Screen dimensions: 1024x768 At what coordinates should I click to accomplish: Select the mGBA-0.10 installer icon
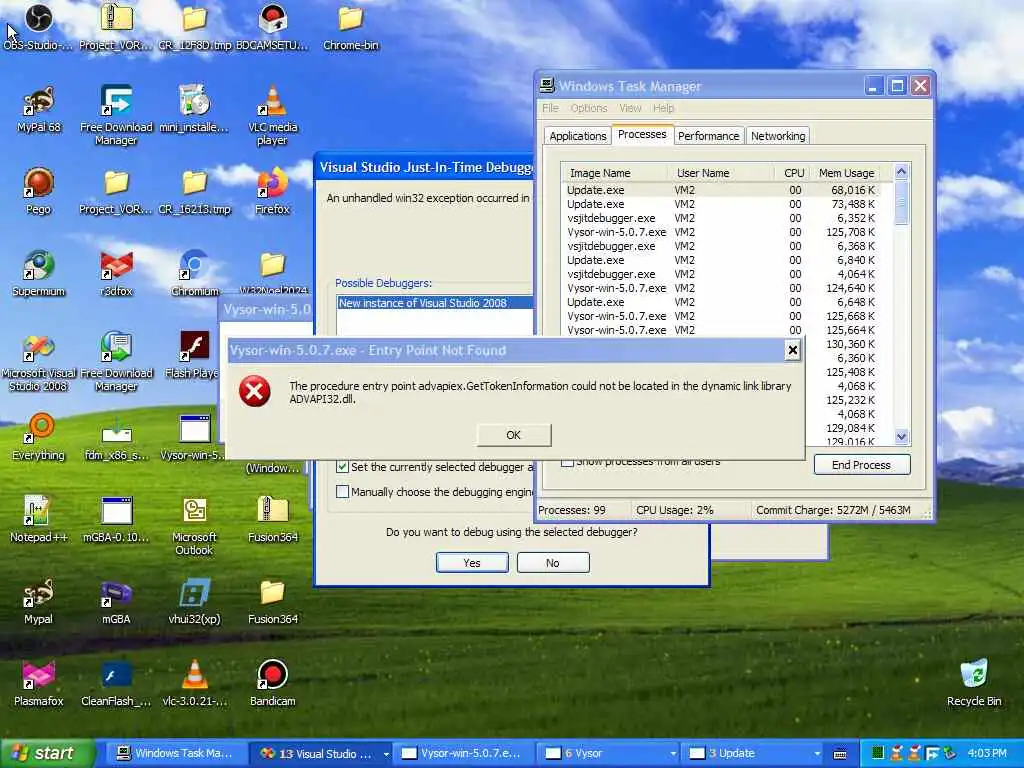click(116, 520)
